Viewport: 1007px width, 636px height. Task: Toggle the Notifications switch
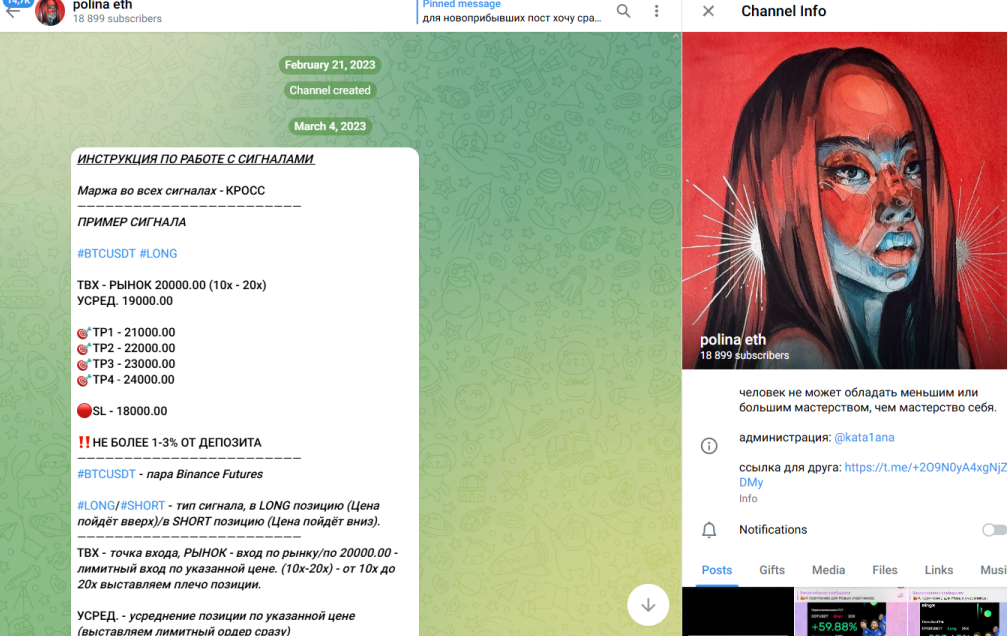click(x=994, y=529)
